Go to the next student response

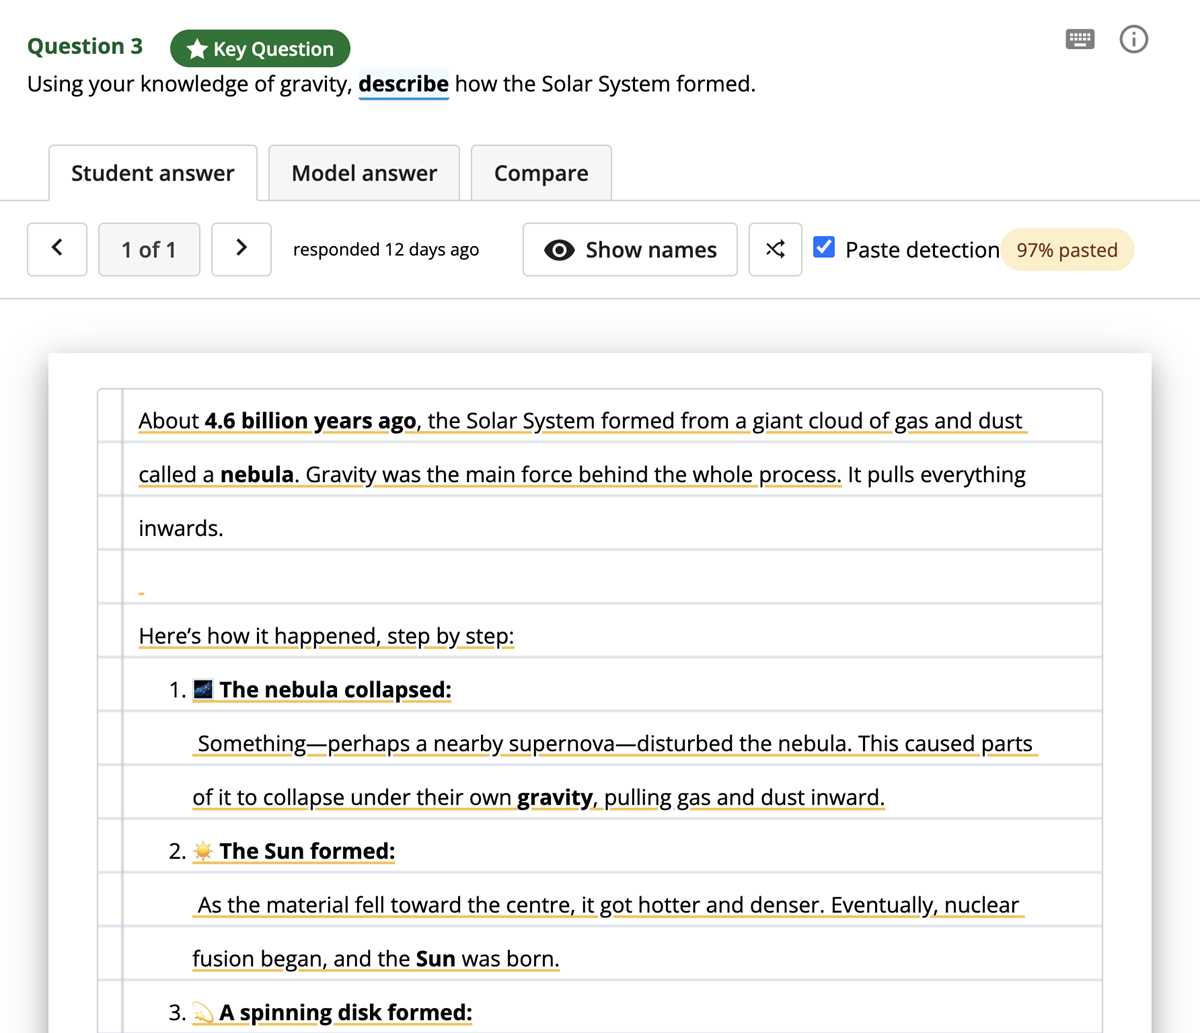coord(241,249)
